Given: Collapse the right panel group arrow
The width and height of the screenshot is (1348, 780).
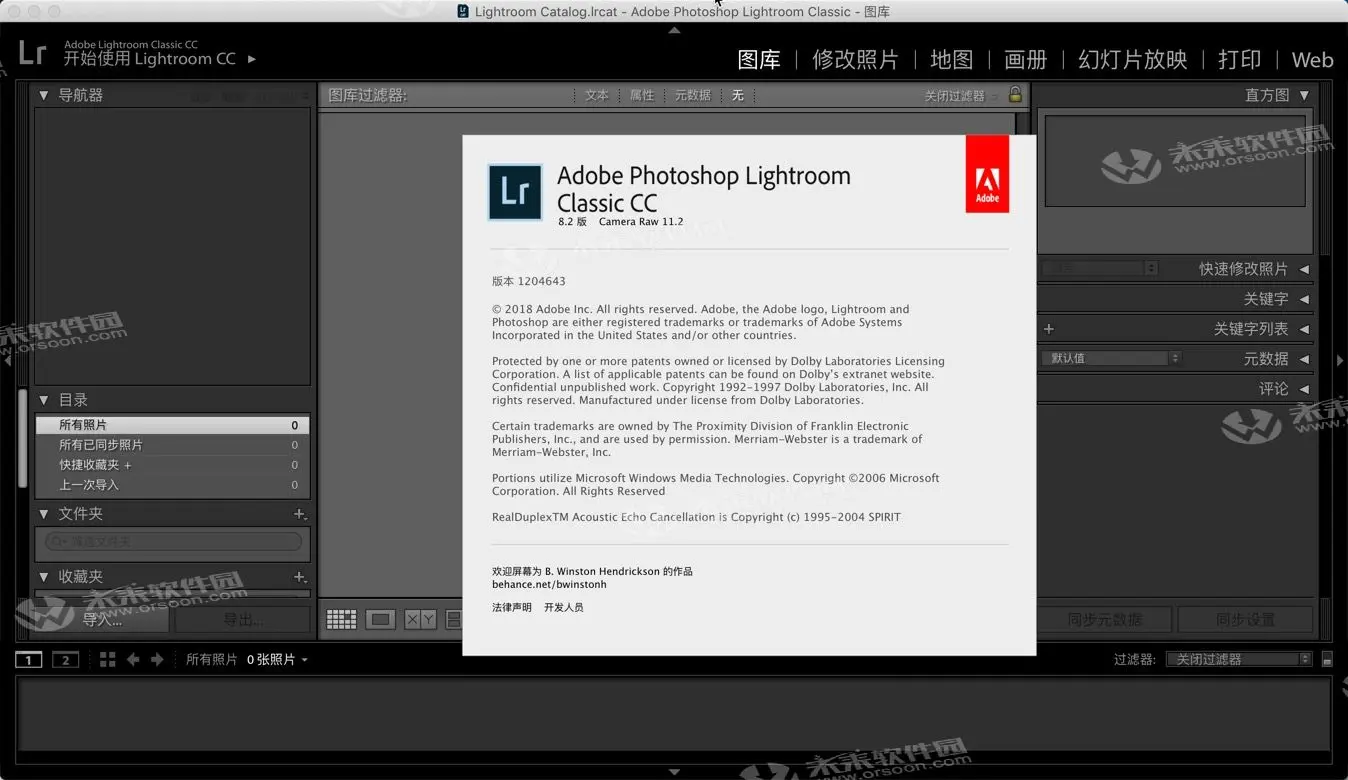Looking at the screenshot, I should (x=1341, y=360).
